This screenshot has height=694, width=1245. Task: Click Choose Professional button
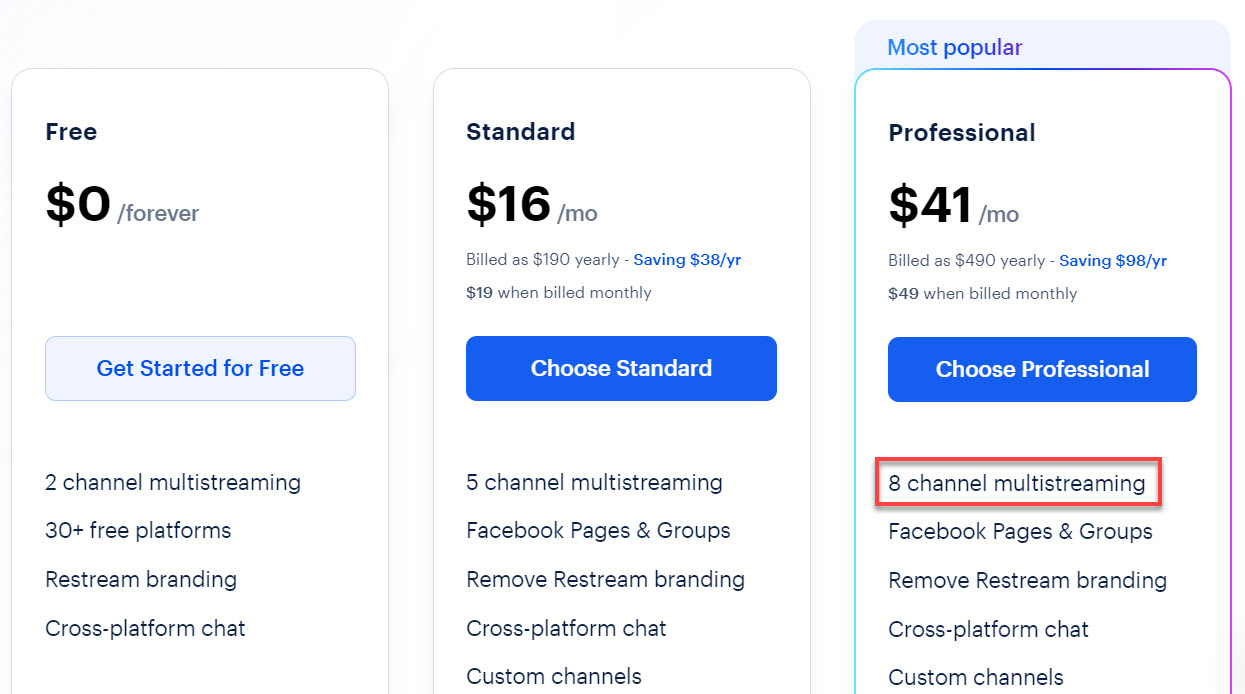[x=1042, y=369]
